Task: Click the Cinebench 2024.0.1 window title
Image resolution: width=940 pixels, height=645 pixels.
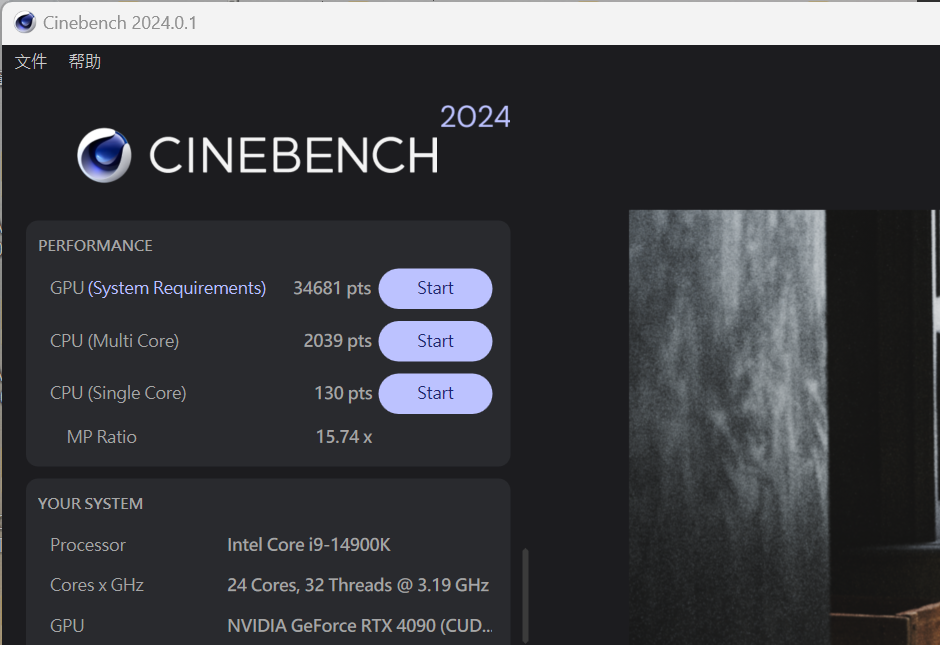Action: (119, 23)
